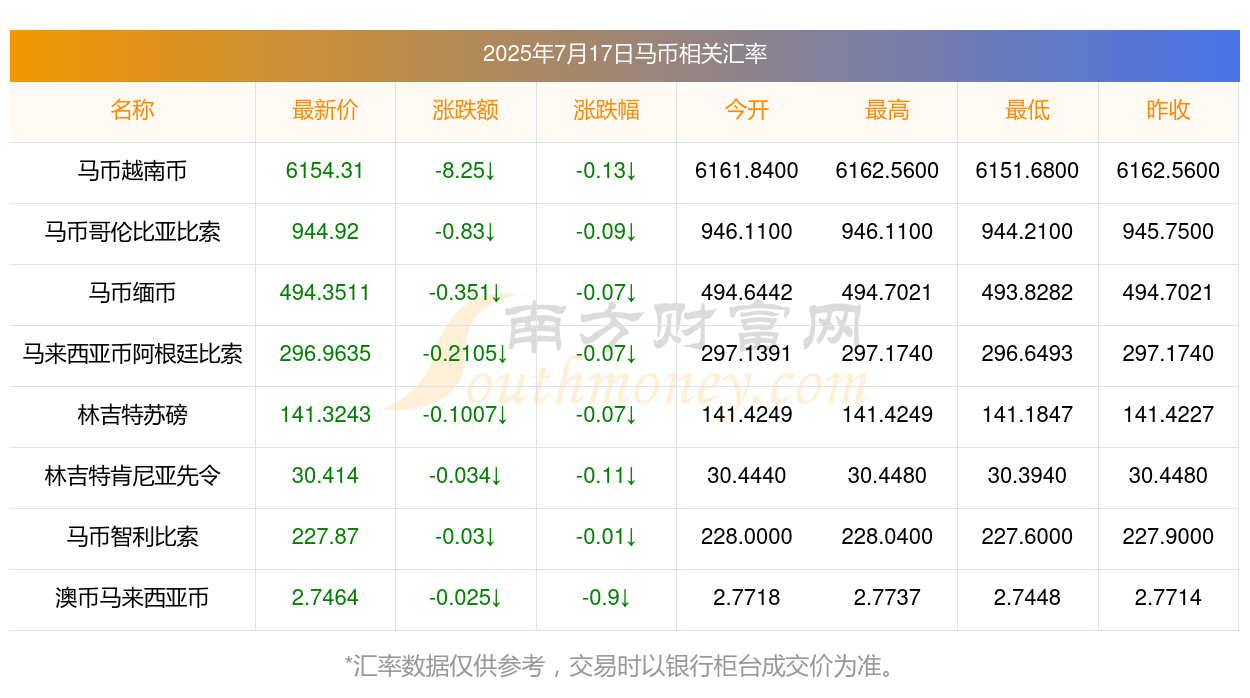Select high value 2.7737
Image resolution: width=1250 pixels, height=698 pixels.
887,598
